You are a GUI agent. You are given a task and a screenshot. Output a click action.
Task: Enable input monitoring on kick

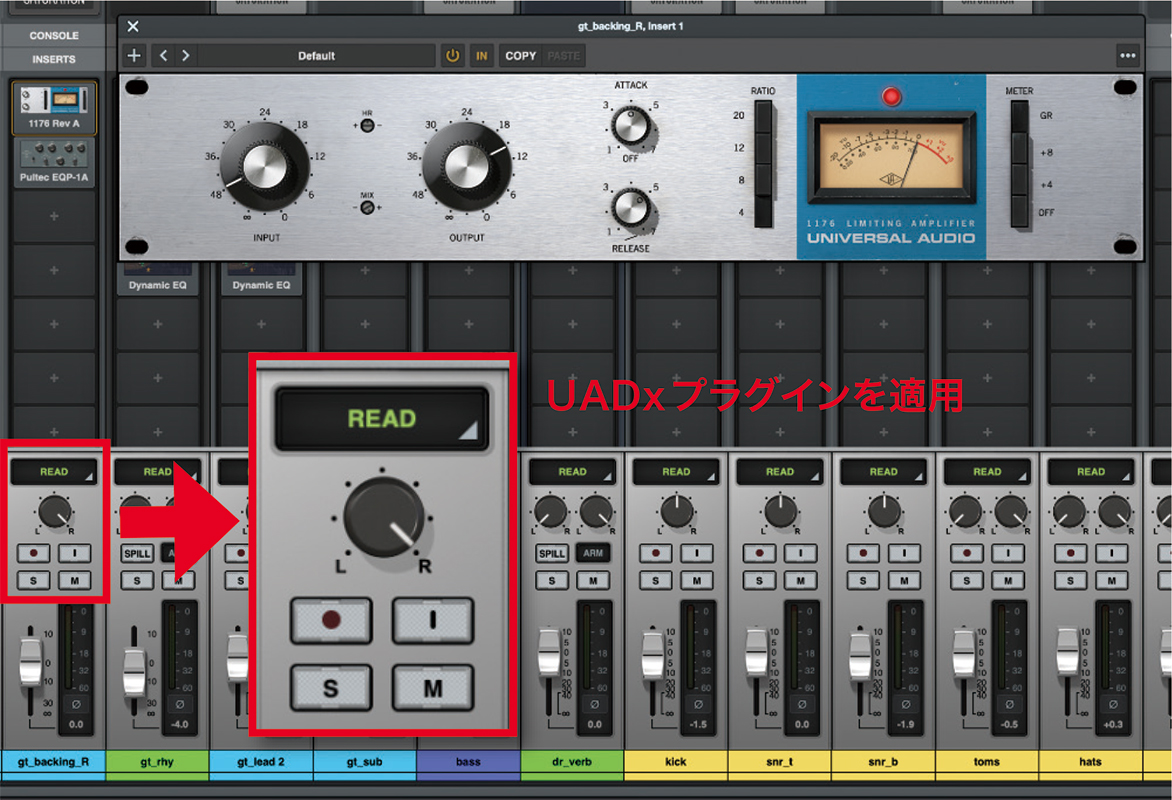pyautogui.click(x=697, y=553)
